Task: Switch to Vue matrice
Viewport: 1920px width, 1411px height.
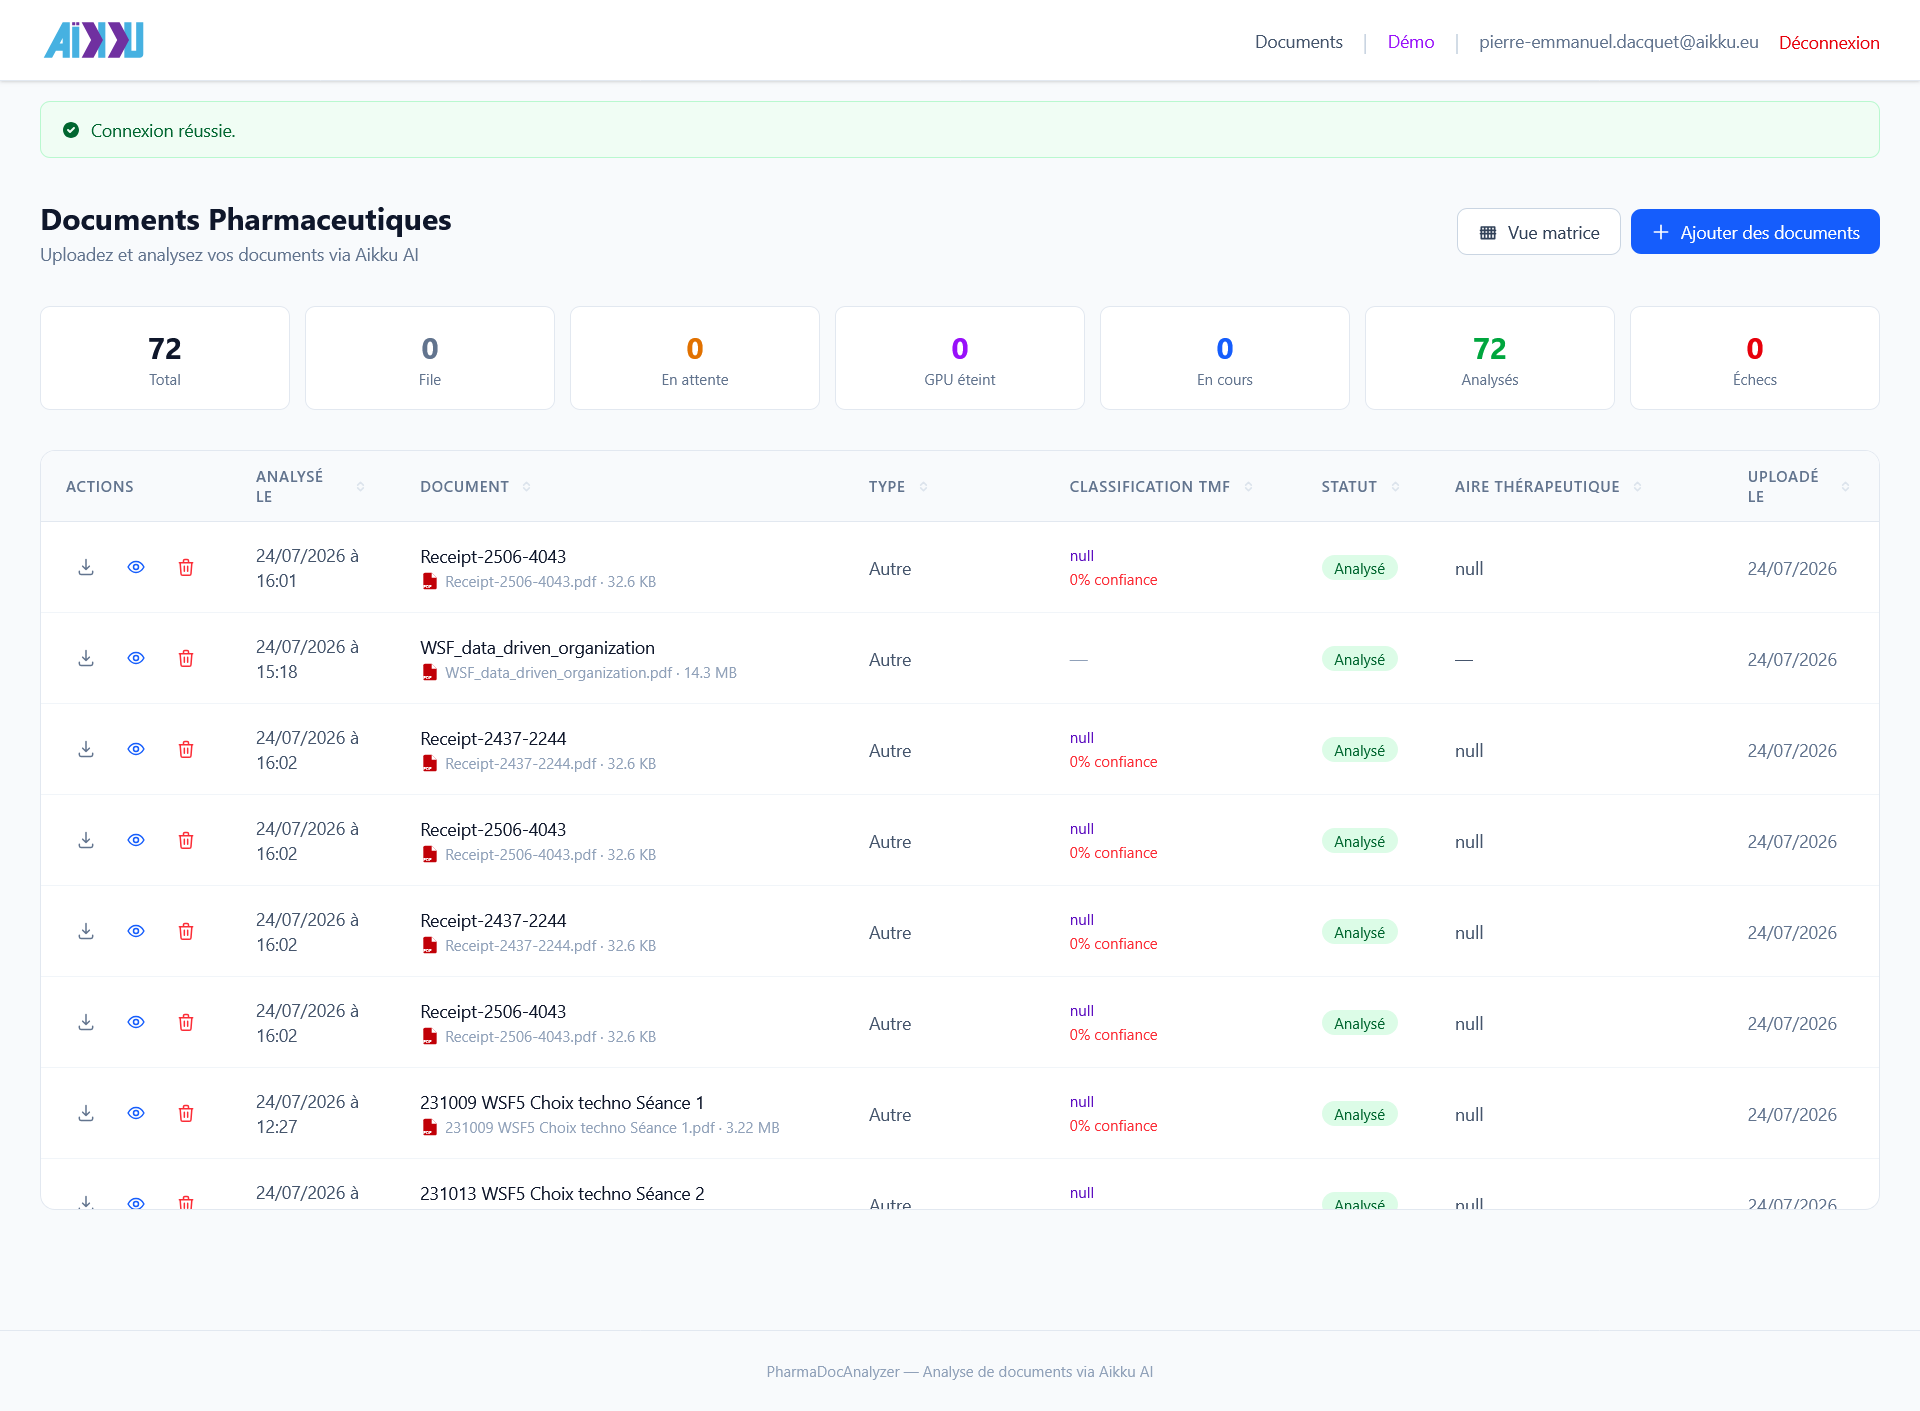Action: point(1538,232)
